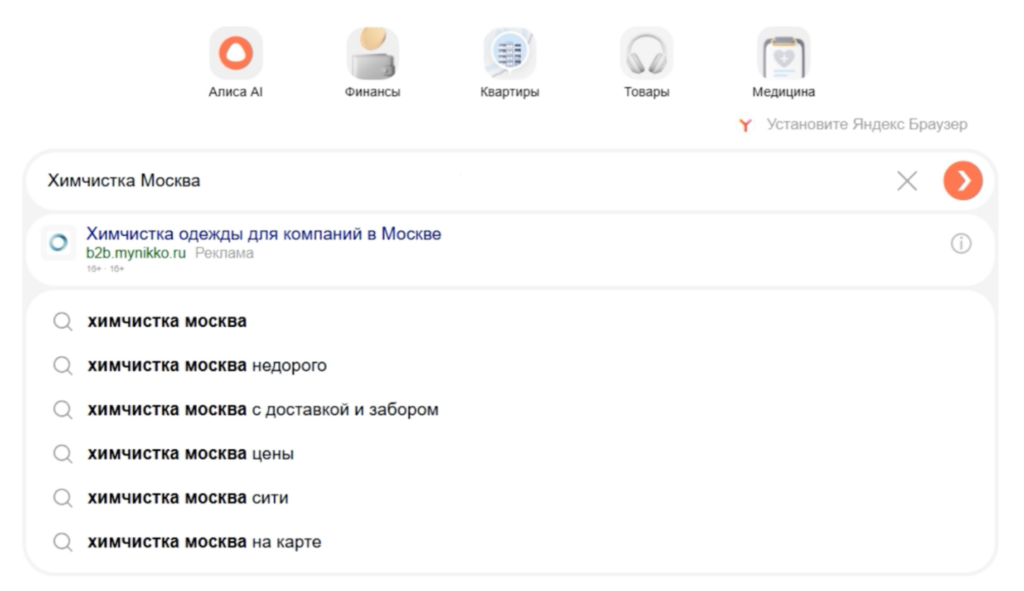Open the Финансы wallet icon
This screenshot has height=591, width=1024.
[372, 54]
